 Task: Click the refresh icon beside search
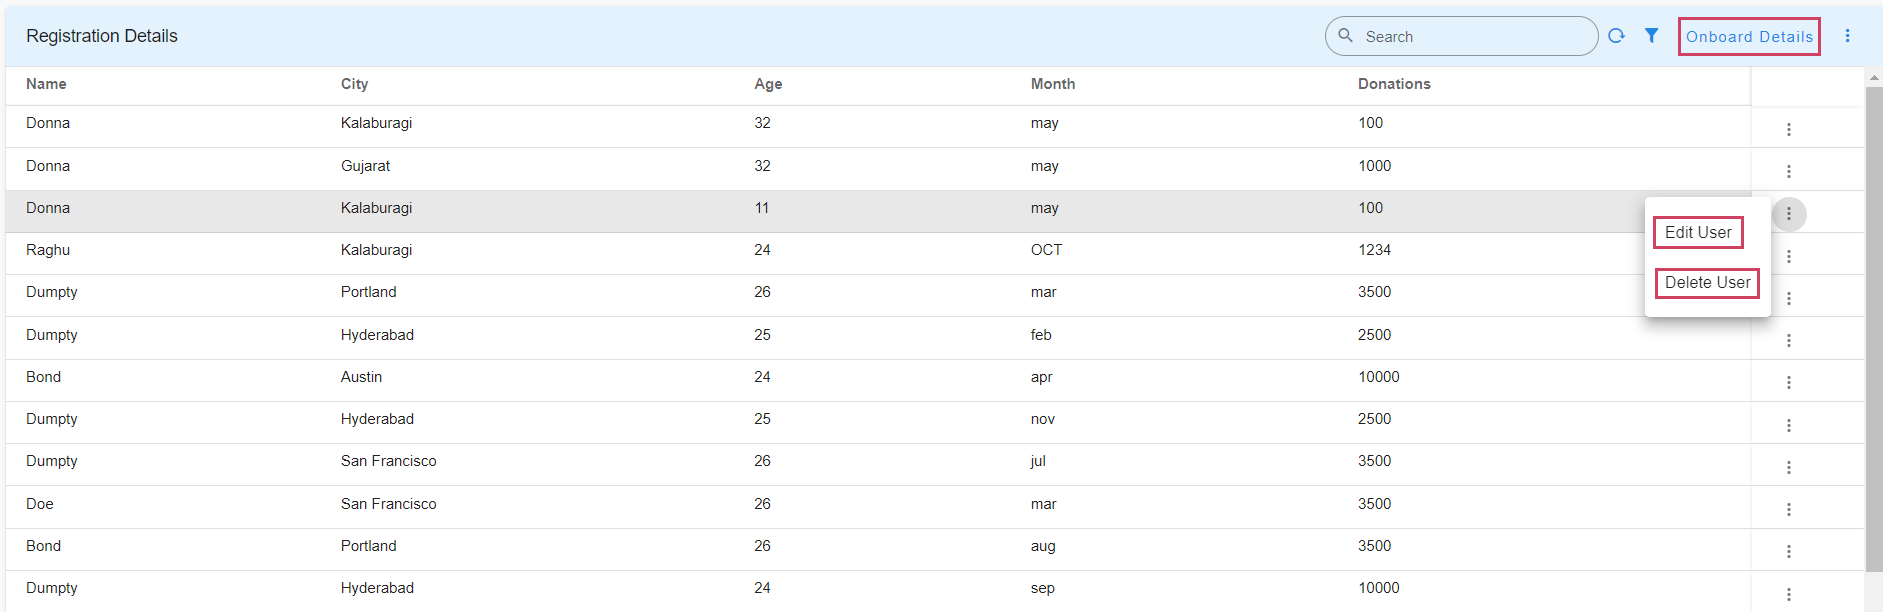click(1616, 36)
